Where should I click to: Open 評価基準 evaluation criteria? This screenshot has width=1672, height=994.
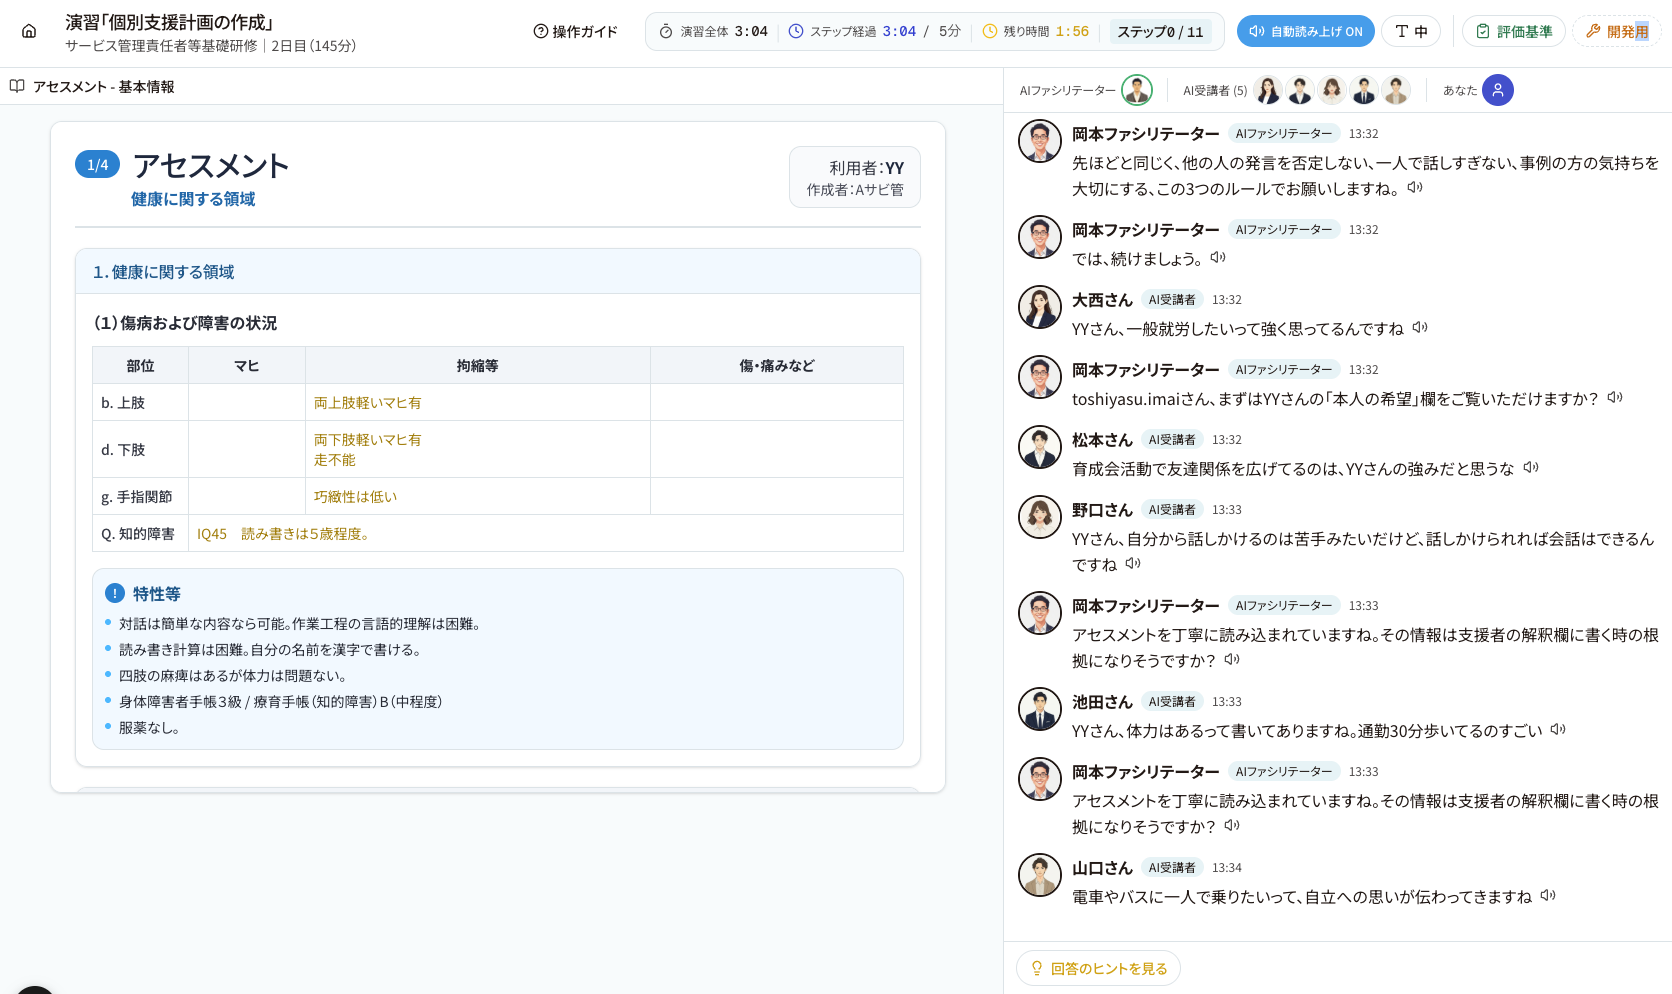tap(1514, 32)
